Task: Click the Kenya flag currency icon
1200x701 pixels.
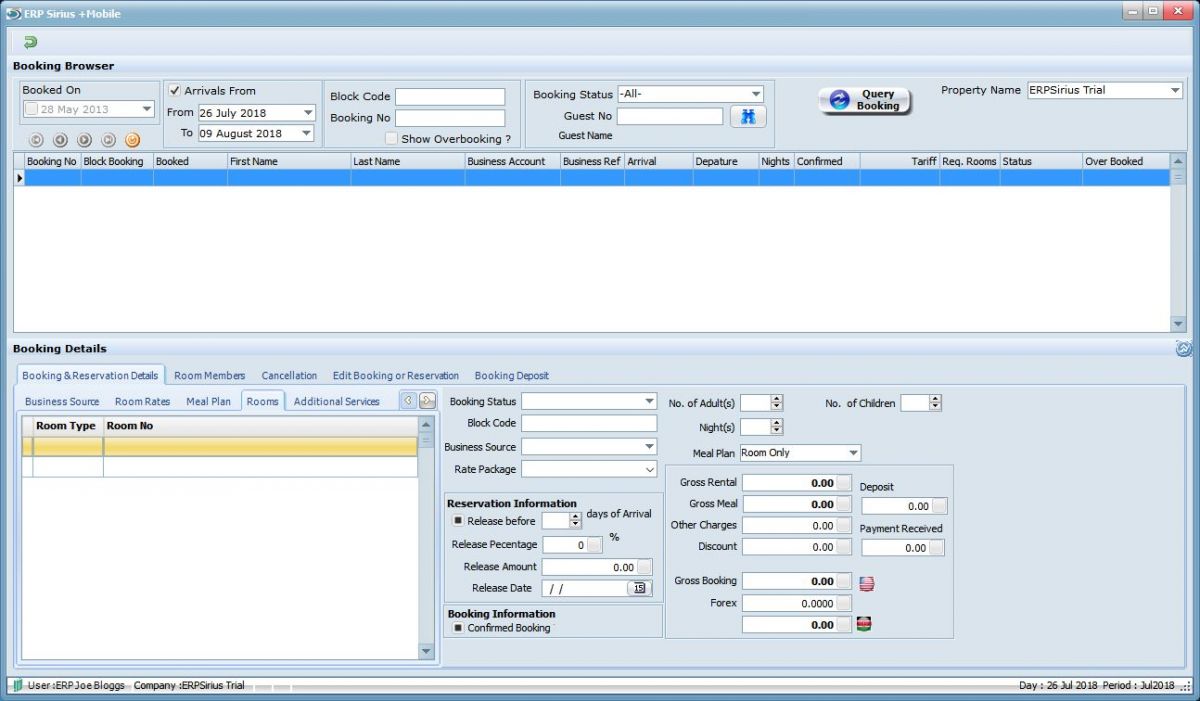Action: [864, 624]
